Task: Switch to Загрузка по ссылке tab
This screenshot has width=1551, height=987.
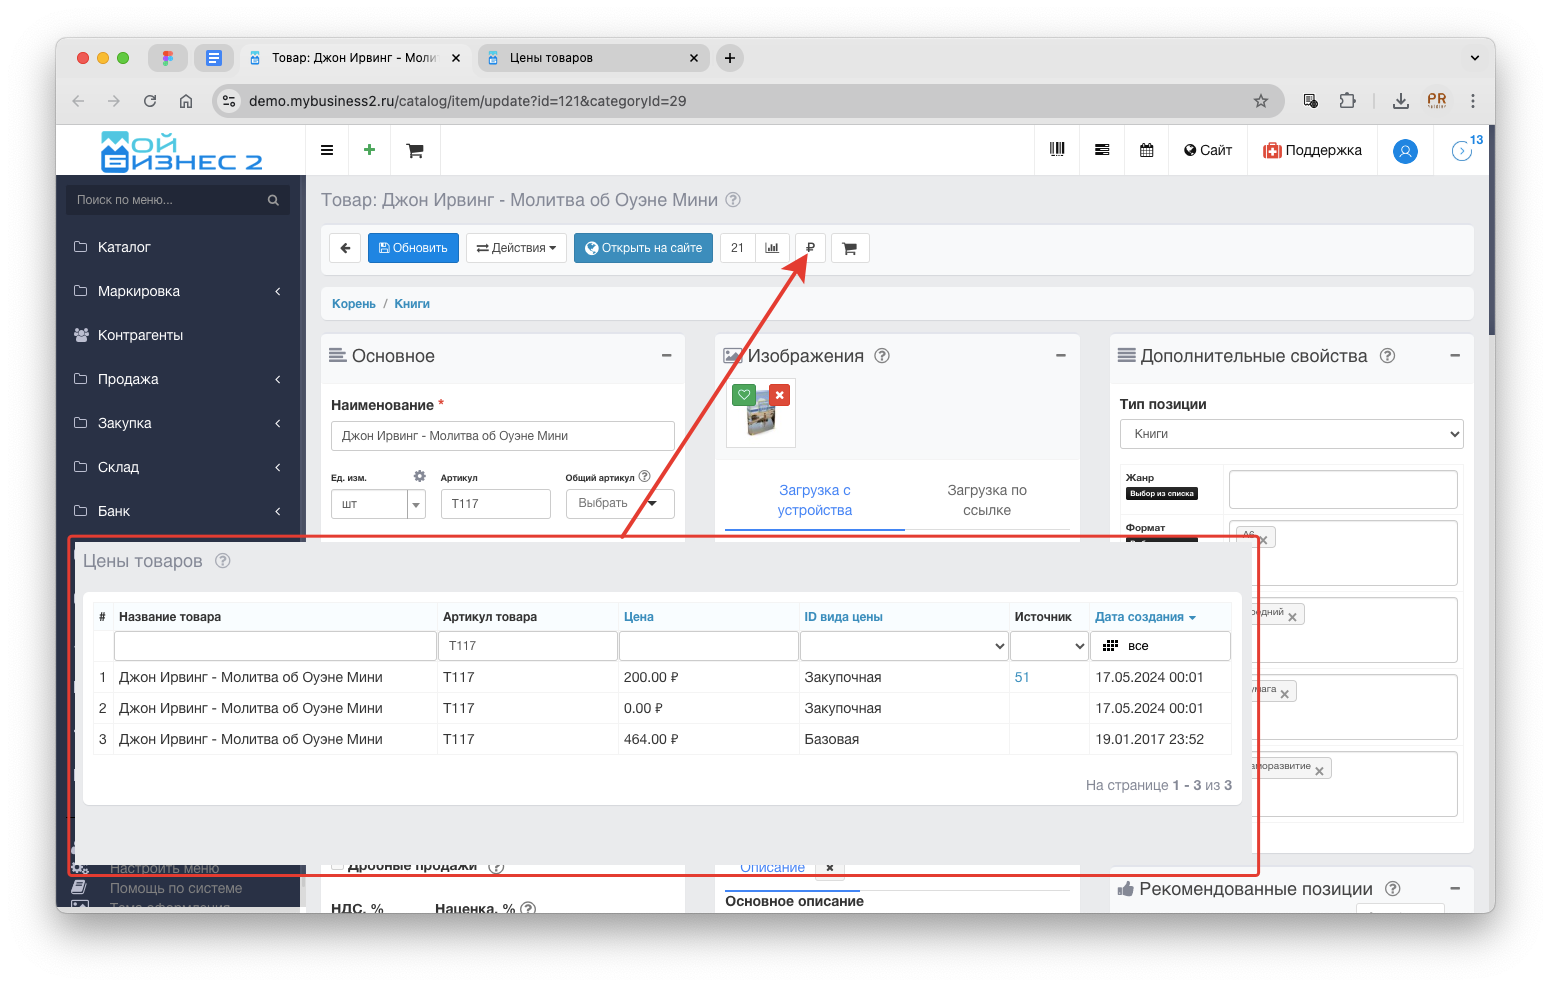Action: [987, 500]
